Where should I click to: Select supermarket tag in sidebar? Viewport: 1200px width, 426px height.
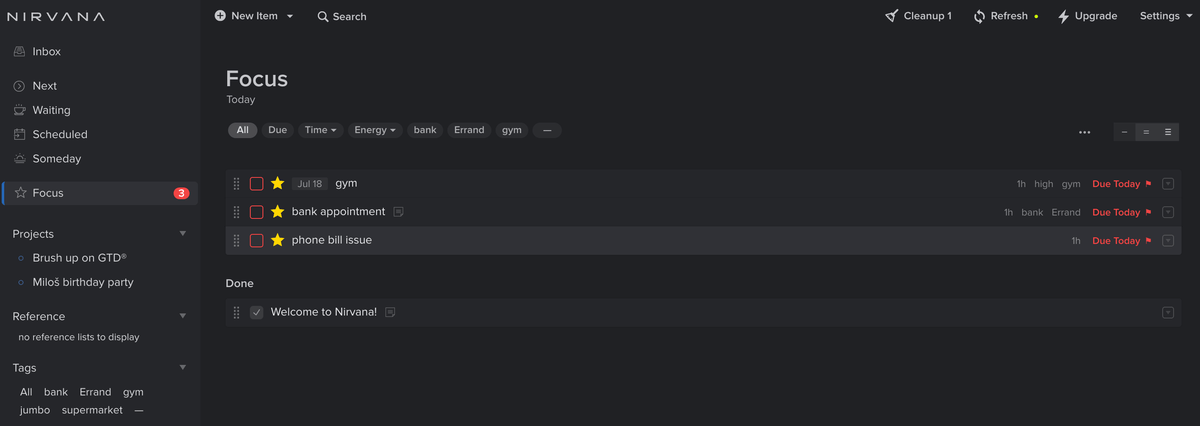point(92,410)
